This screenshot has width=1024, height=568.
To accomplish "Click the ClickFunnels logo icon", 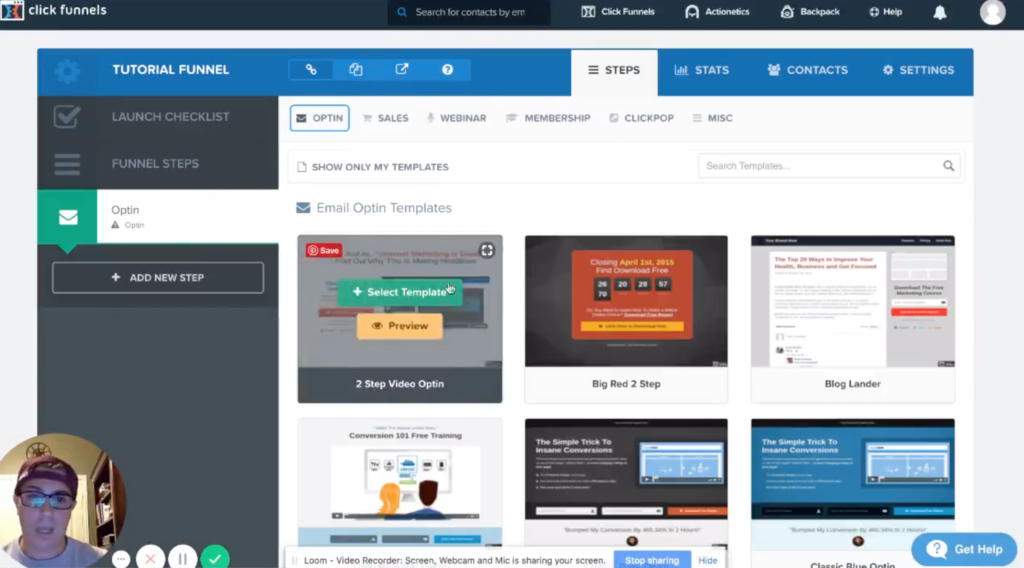I will point(12,10).
